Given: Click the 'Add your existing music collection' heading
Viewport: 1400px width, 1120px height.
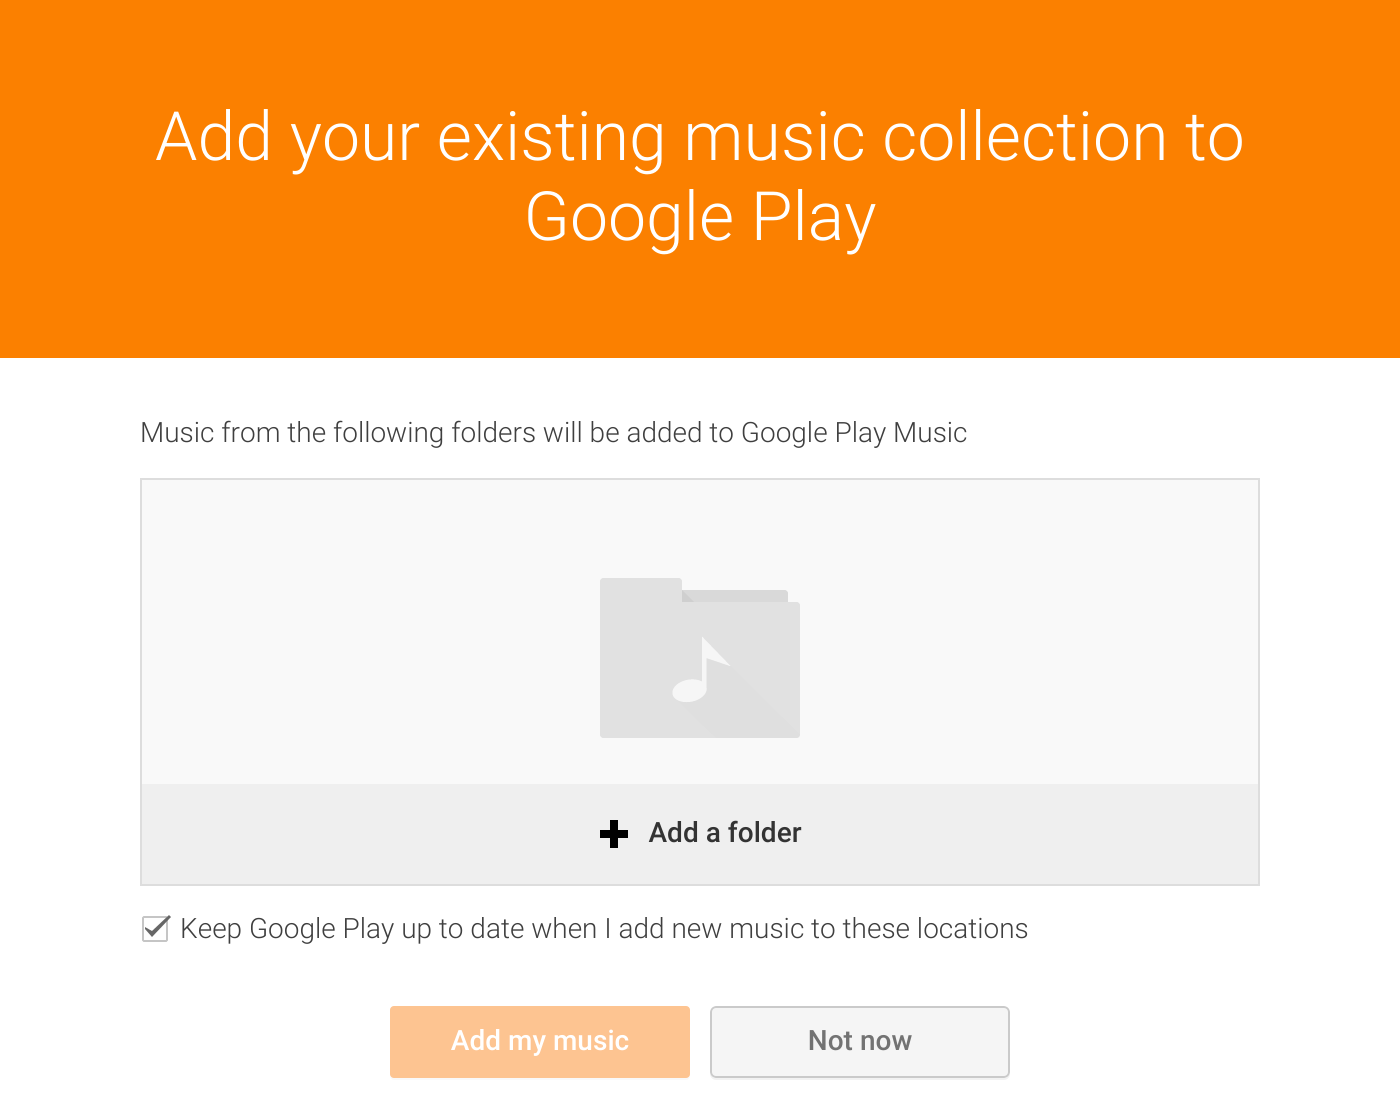Looking at the screenshot, I should point(700,137).
